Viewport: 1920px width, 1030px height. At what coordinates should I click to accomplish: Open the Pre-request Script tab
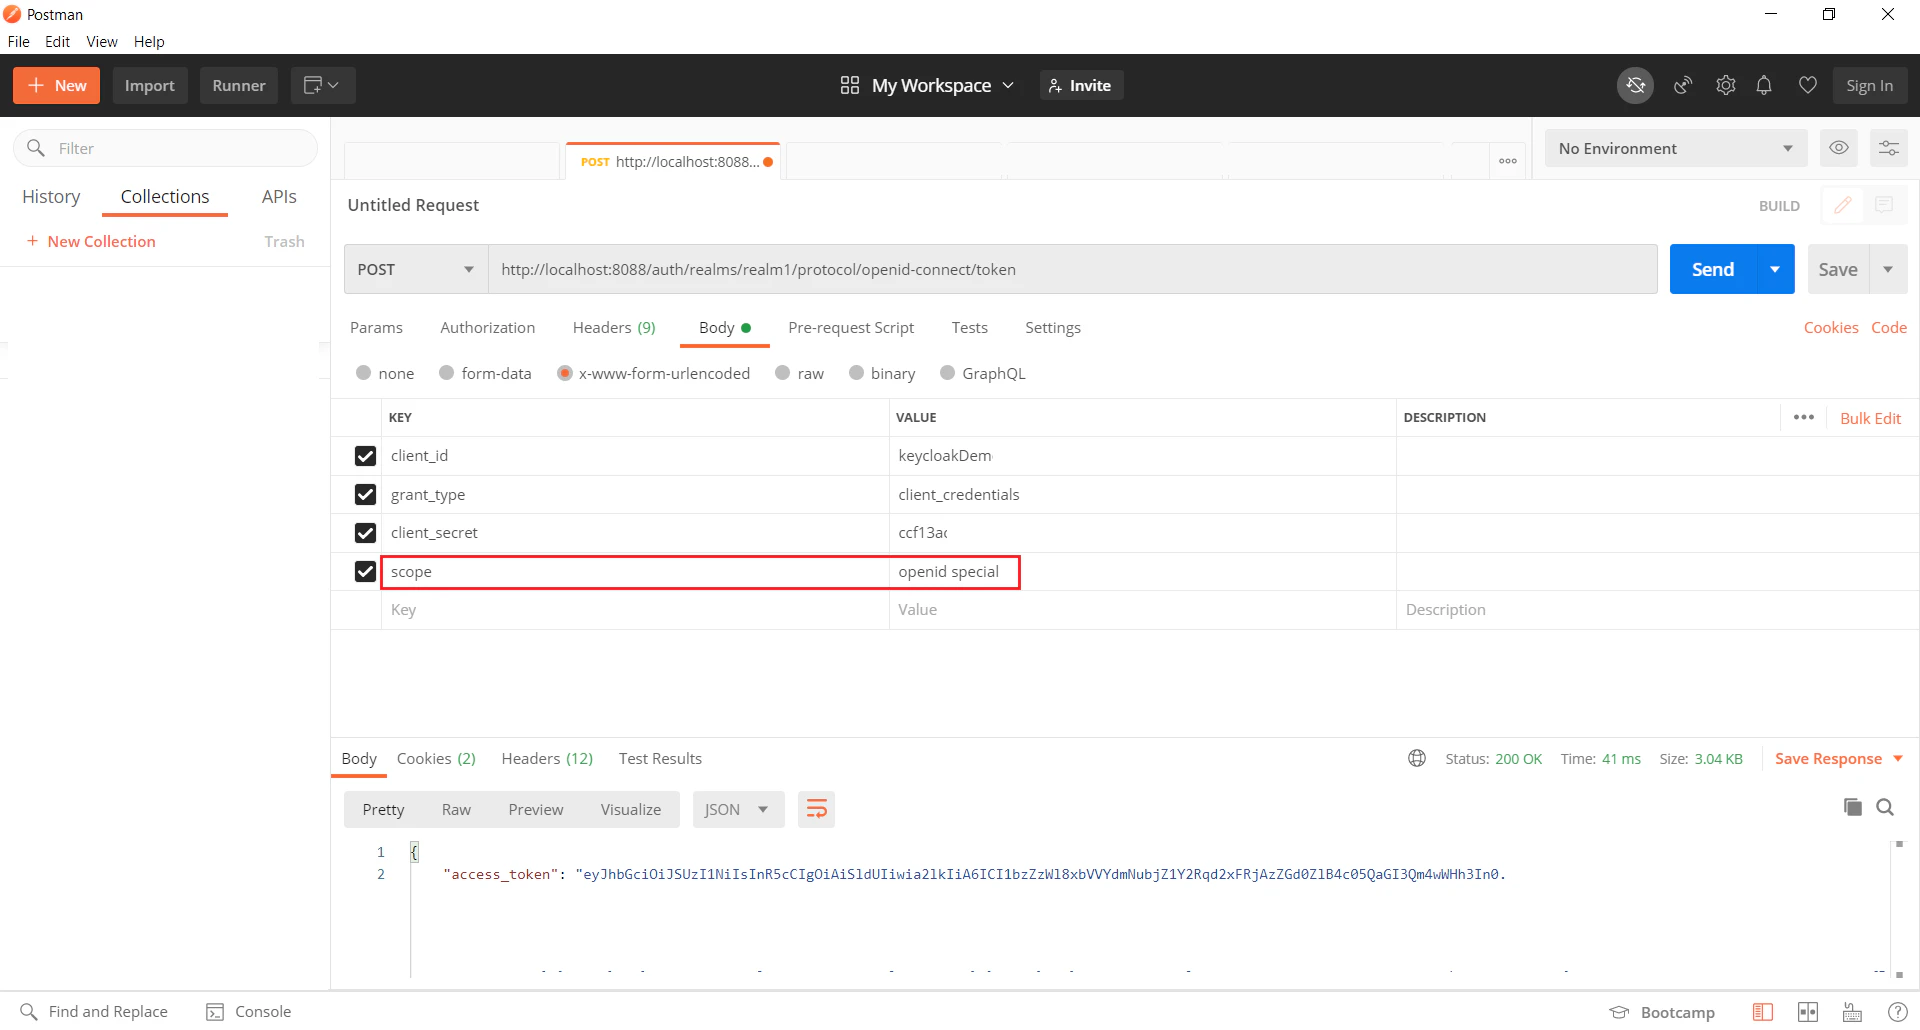(851, 328)
